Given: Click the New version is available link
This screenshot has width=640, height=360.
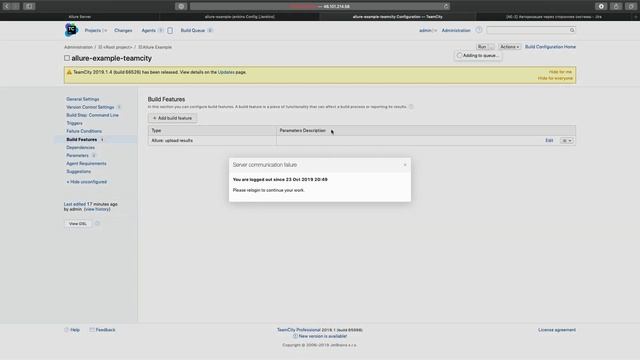Looking at the screenshot, I should (x=322, y=336).
